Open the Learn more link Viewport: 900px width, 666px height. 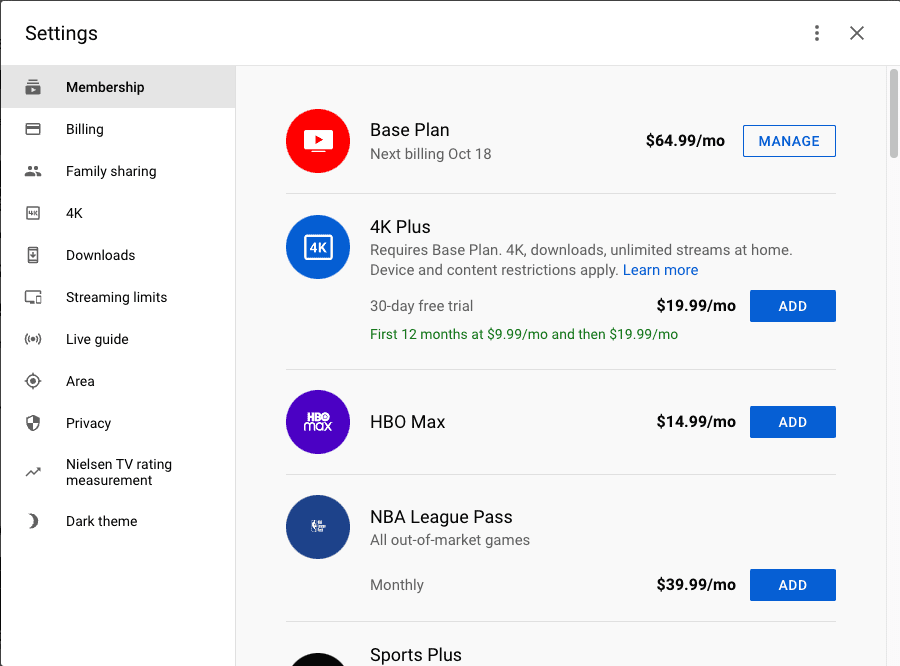point(660,270)
